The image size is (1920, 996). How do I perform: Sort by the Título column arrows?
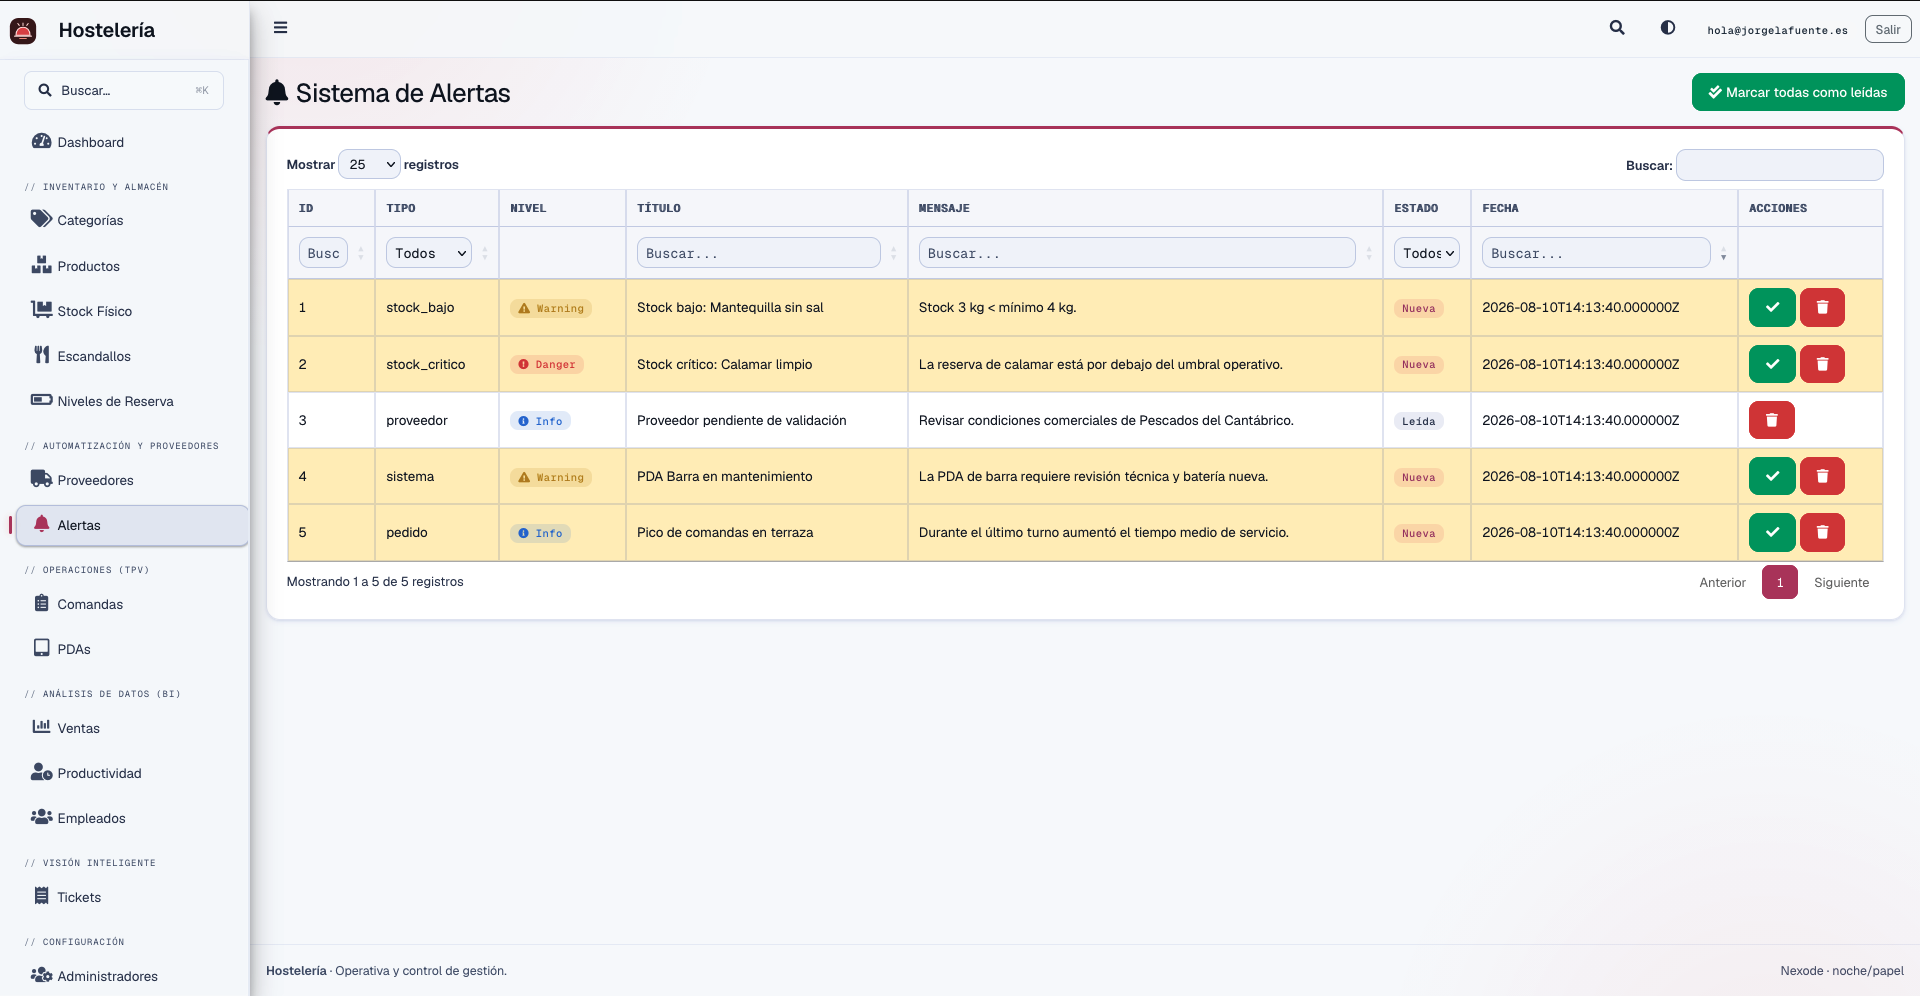pyautogui.click(x=894, y=254)
